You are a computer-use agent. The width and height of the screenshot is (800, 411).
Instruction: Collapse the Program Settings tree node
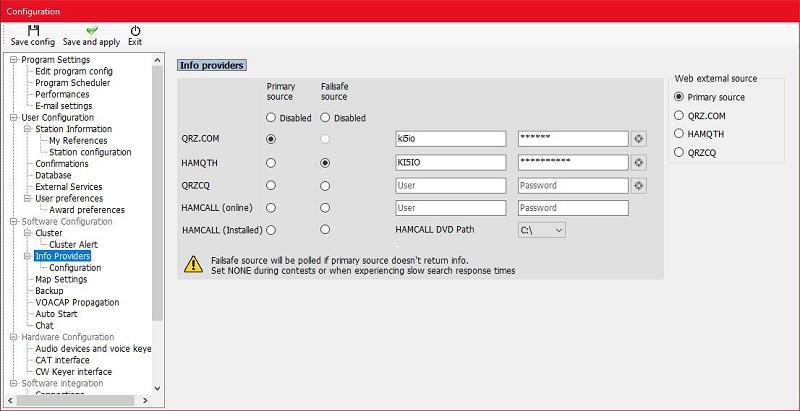(14, 60)
